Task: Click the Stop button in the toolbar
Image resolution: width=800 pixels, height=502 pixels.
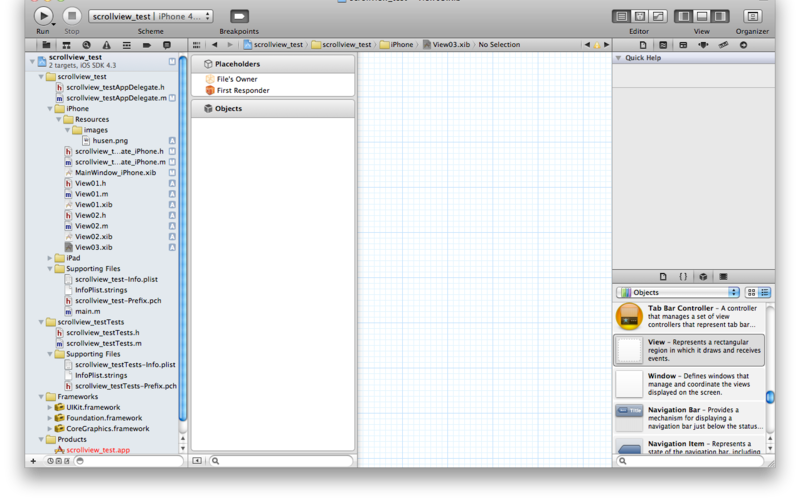Action: pos(72,16)
